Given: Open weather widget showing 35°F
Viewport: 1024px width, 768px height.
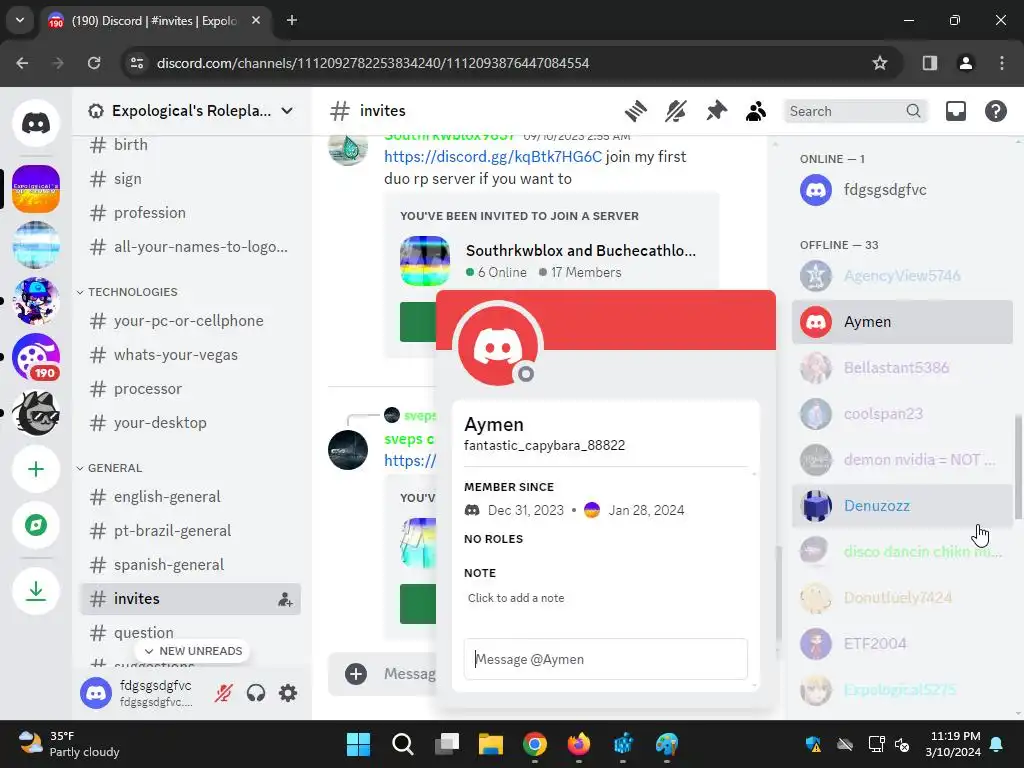Looking at the screenshot, I should (x=69, y=744).
